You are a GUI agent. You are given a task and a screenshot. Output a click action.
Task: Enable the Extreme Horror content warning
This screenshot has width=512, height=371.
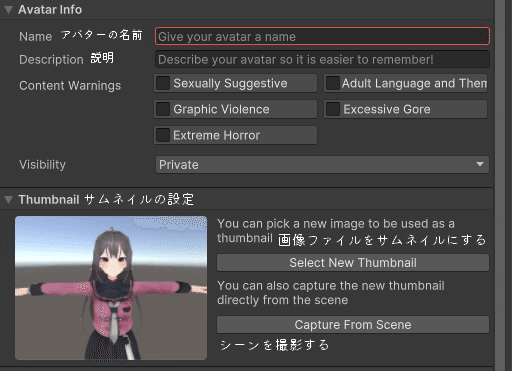(x=163, y=135)
